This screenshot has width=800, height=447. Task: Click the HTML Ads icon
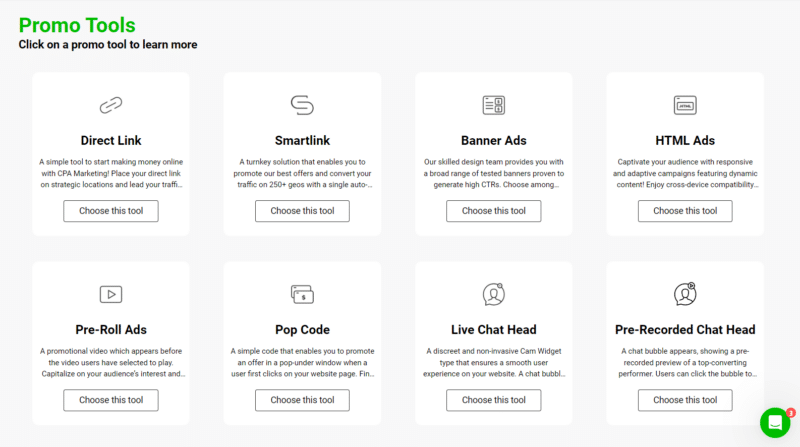click(685, 104)
